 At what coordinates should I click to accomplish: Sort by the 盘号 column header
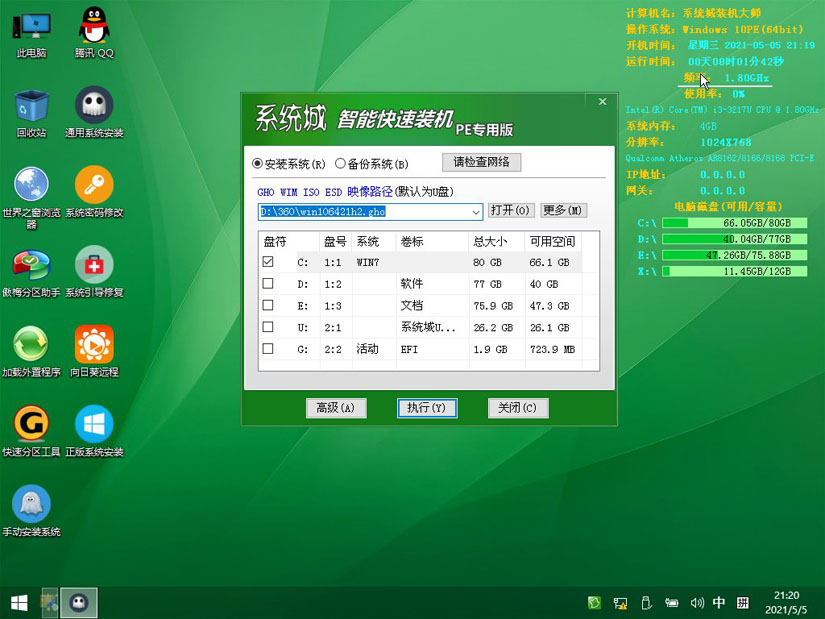[335, 242]
